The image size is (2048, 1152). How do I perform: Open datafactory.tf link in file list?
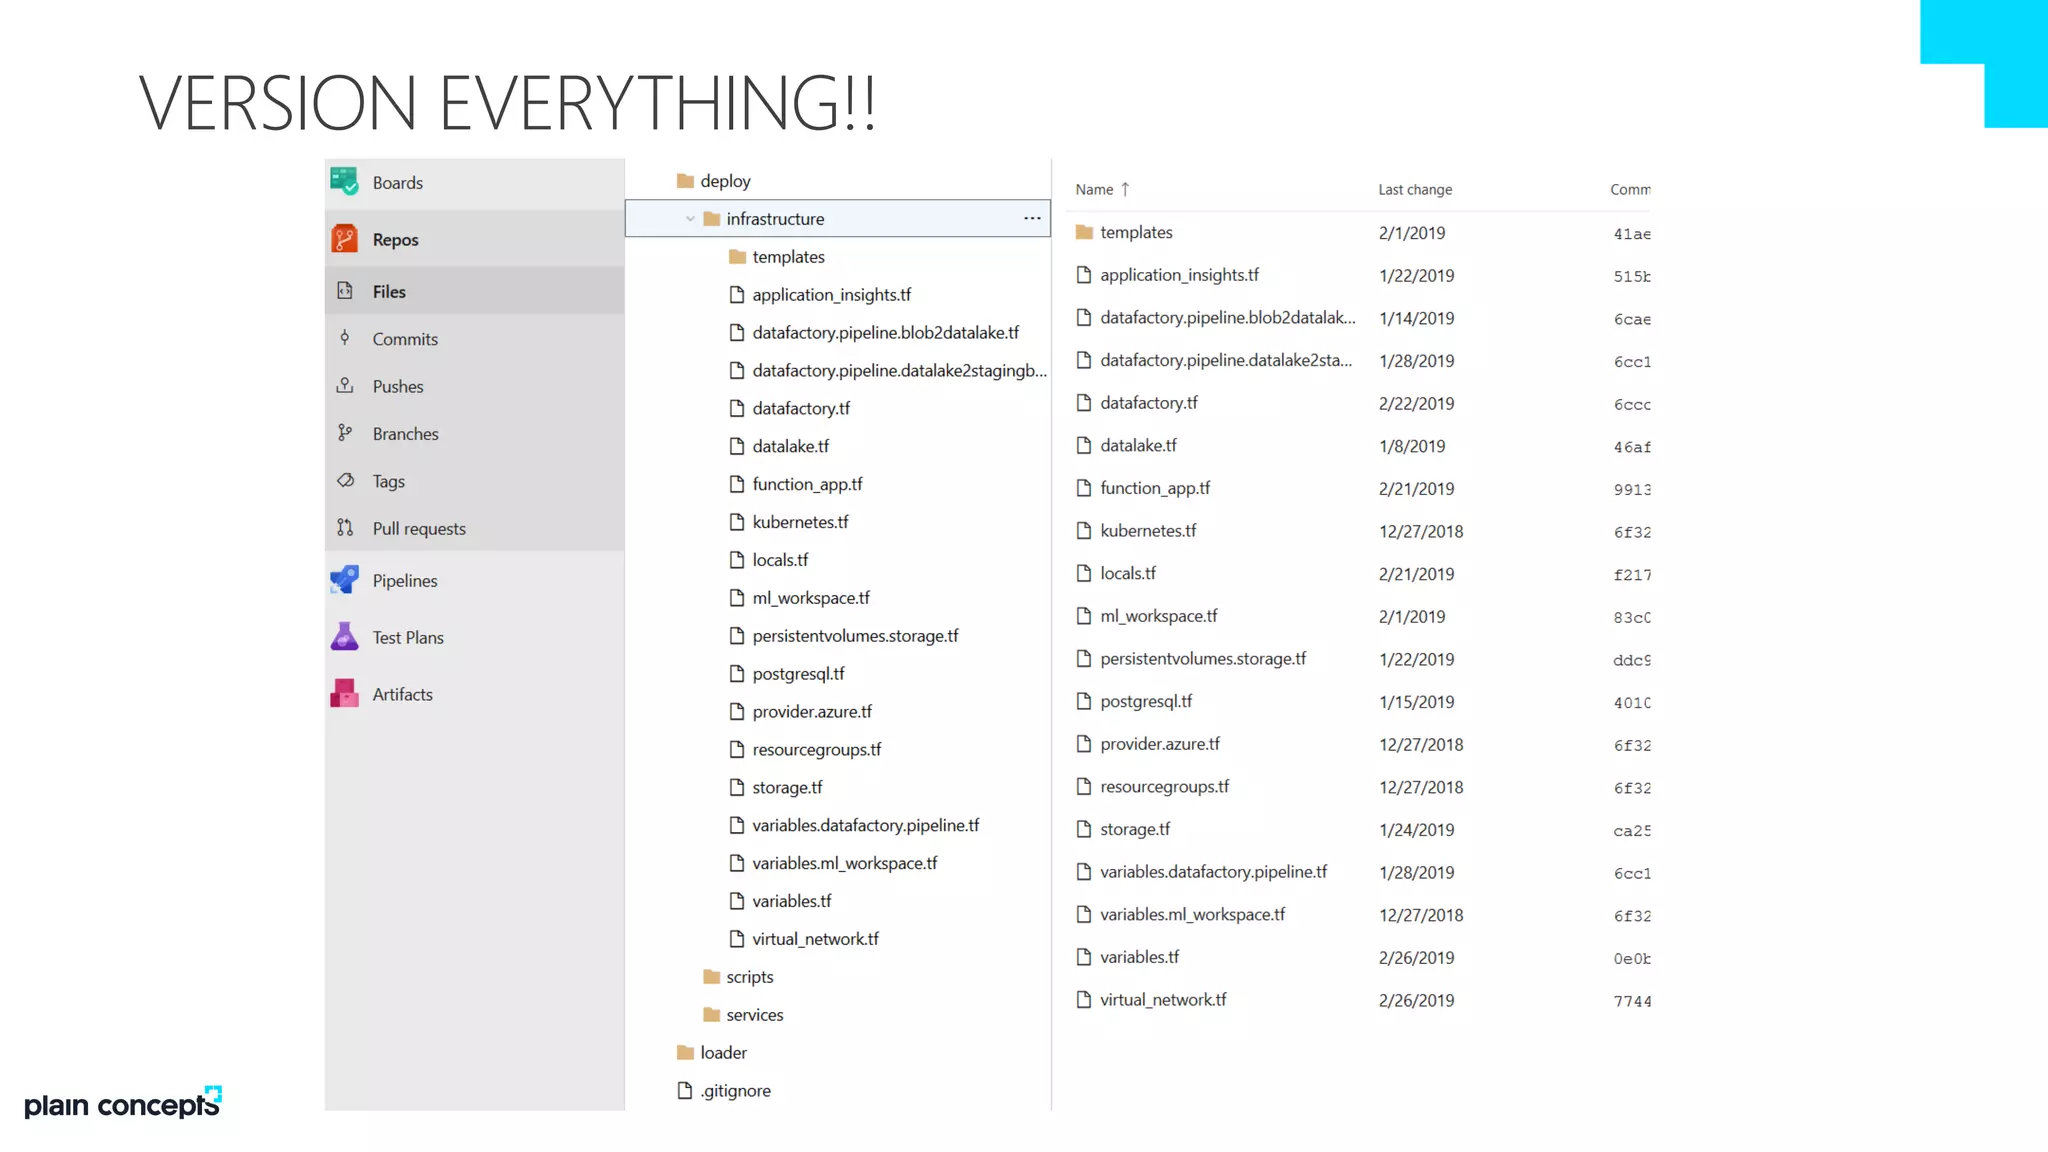[1149, 403]
